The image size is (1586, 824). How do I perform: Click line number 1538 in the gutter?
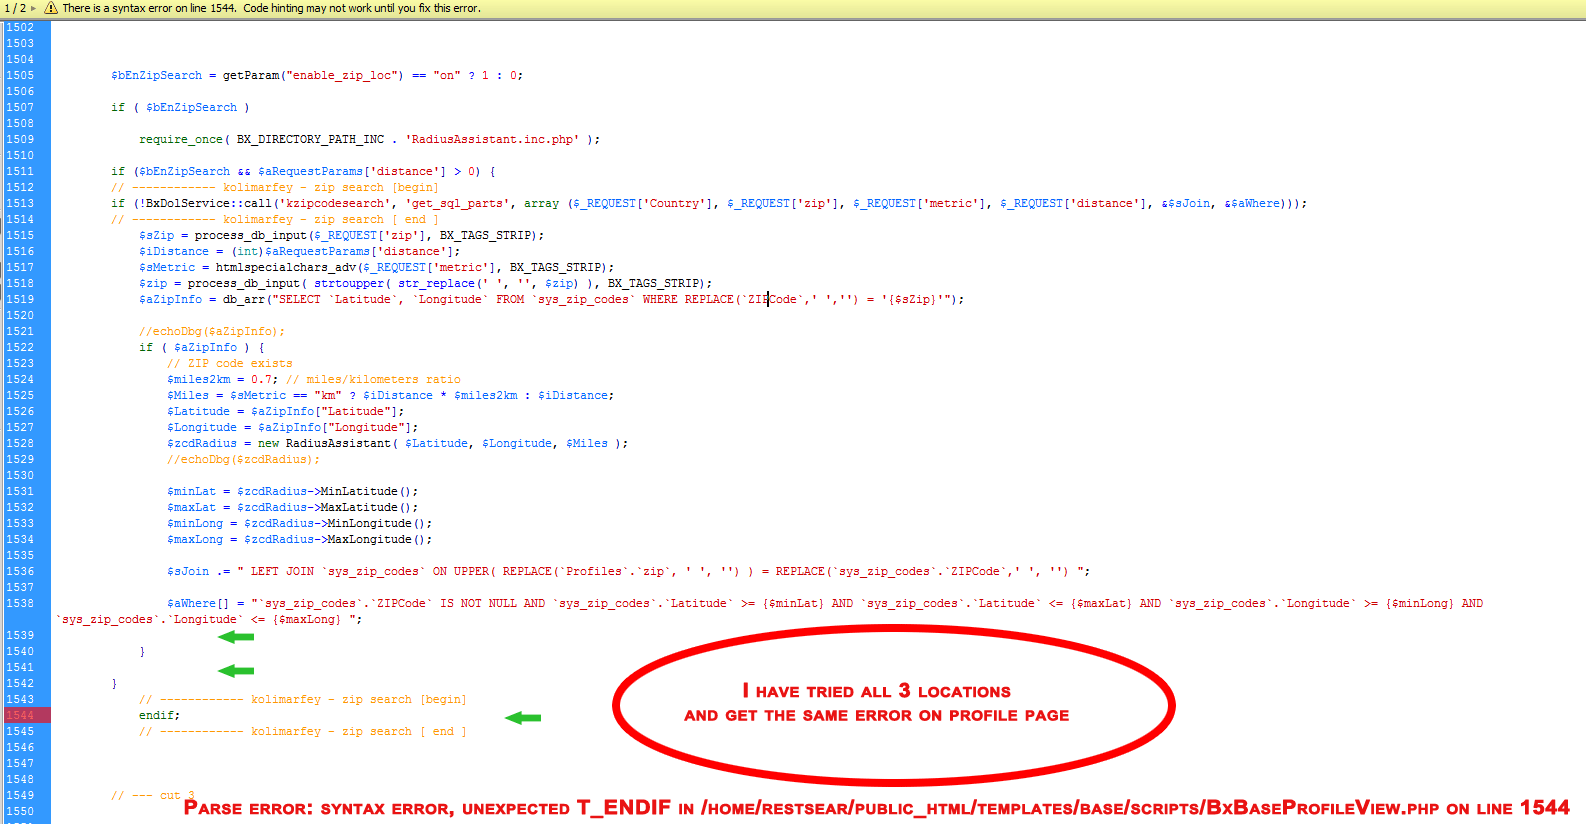pos(20,604)
